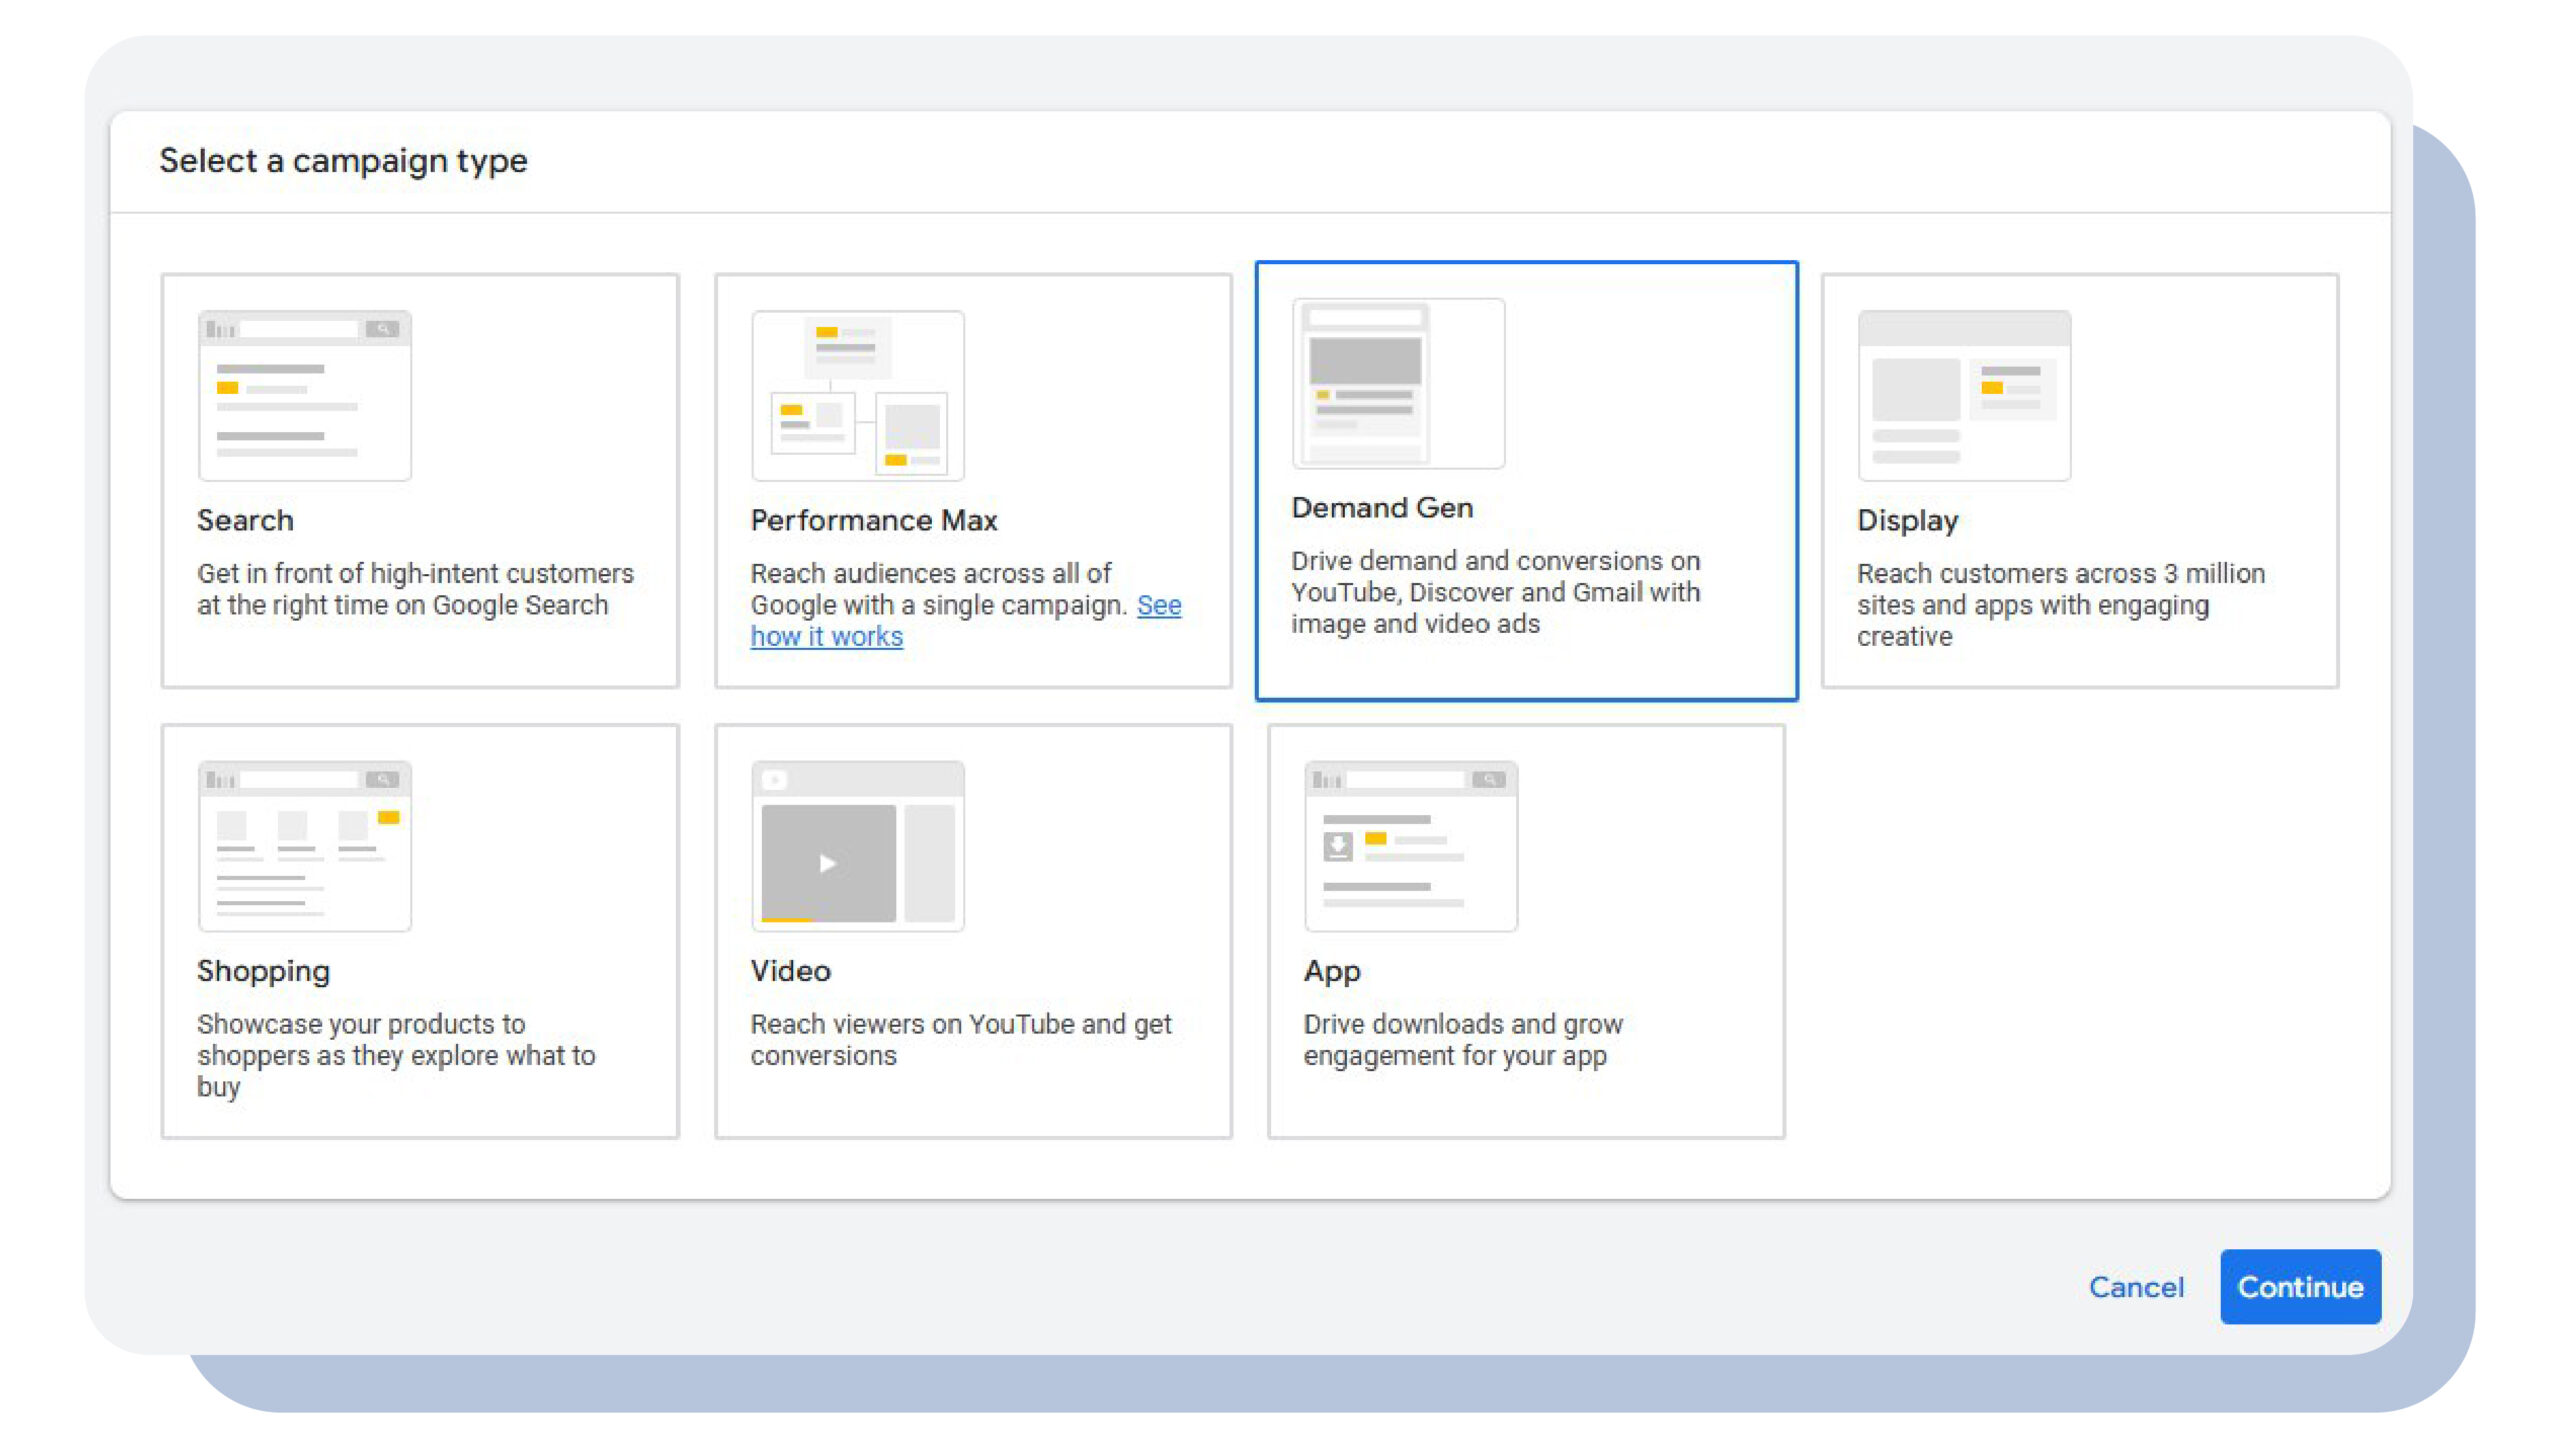Select the Performance Max title

(874, 520)
